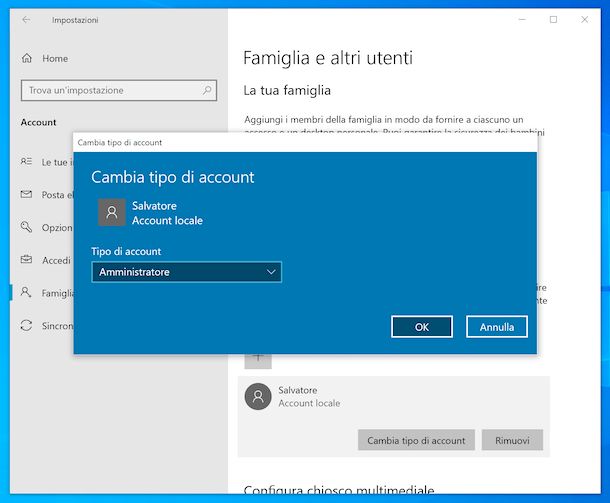
Task: Confirm with the OK button
Action: point(422,327)
